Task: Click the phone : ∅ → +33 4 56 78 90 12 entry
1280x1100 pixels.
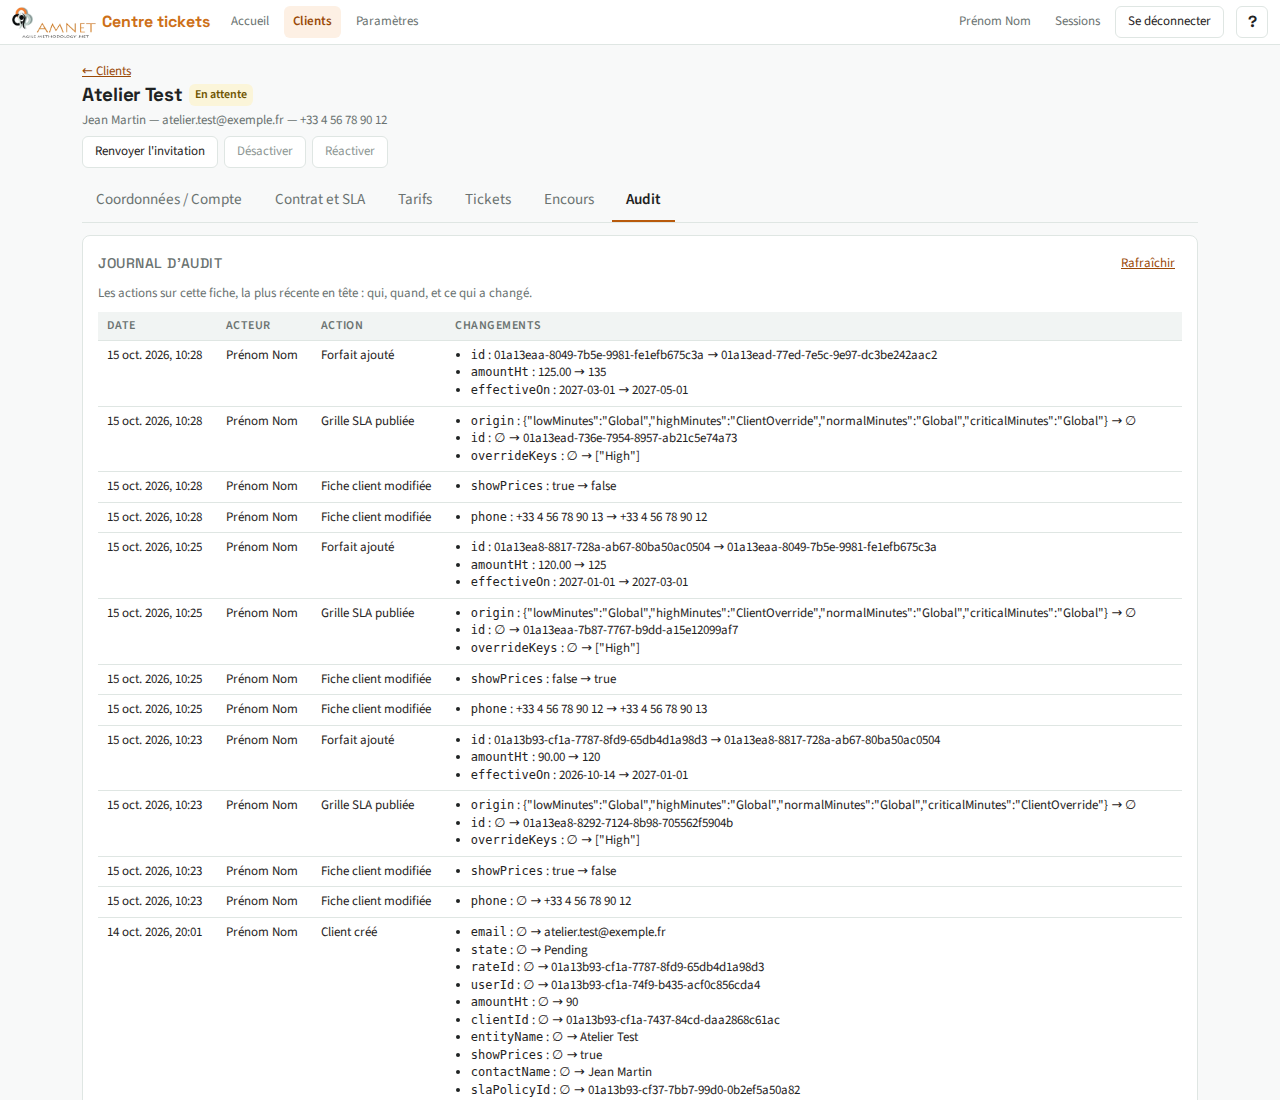Action: [x=551, y=901]
